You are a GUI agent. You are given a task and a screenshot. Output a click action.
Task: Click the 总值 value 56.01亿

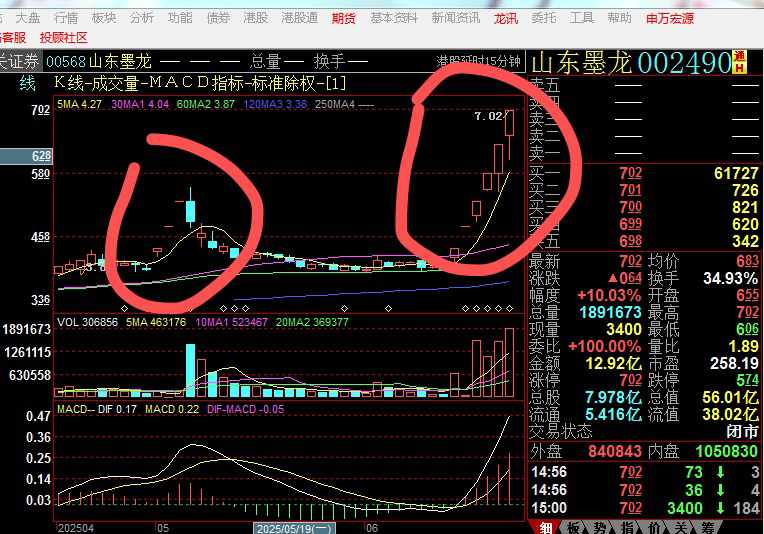[x=730, y=398]
